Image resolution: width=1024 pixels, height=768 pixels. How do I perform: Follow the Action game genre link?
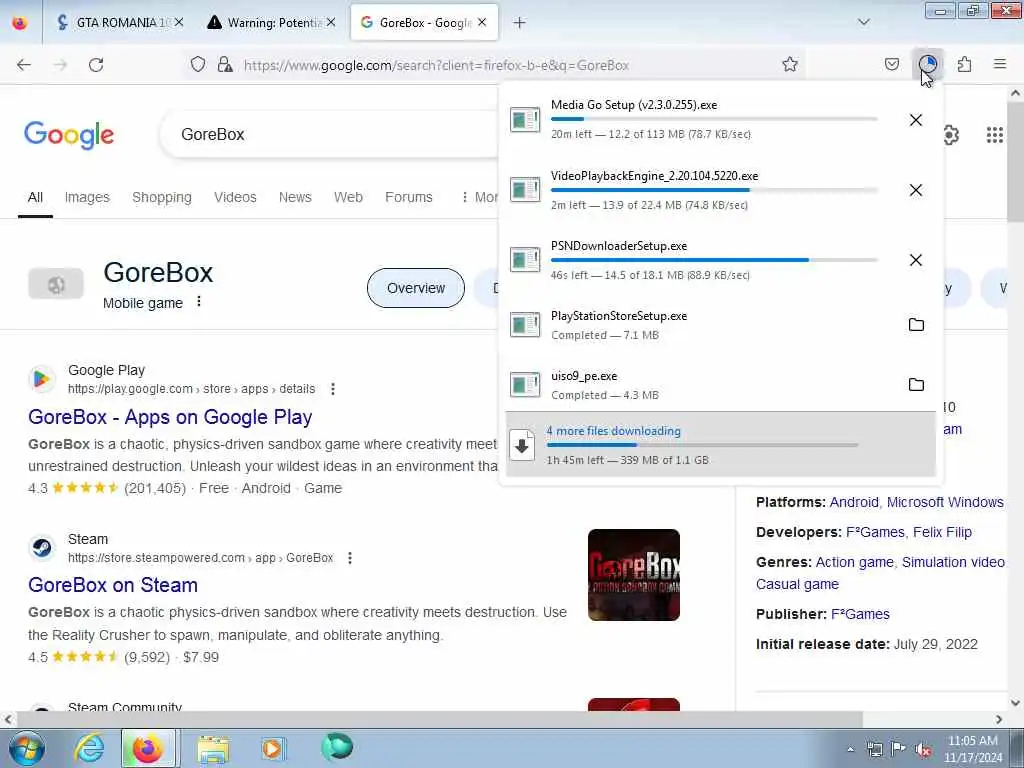tap(855, 562)
